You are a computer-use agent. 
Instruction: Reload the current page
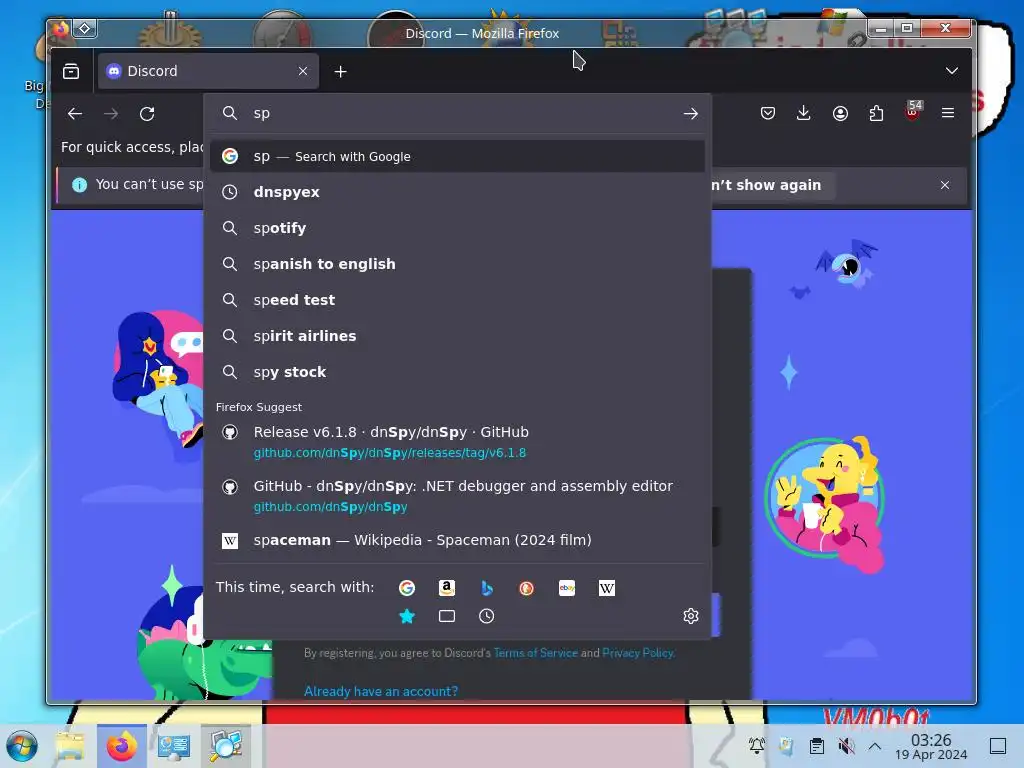point(147,114)
